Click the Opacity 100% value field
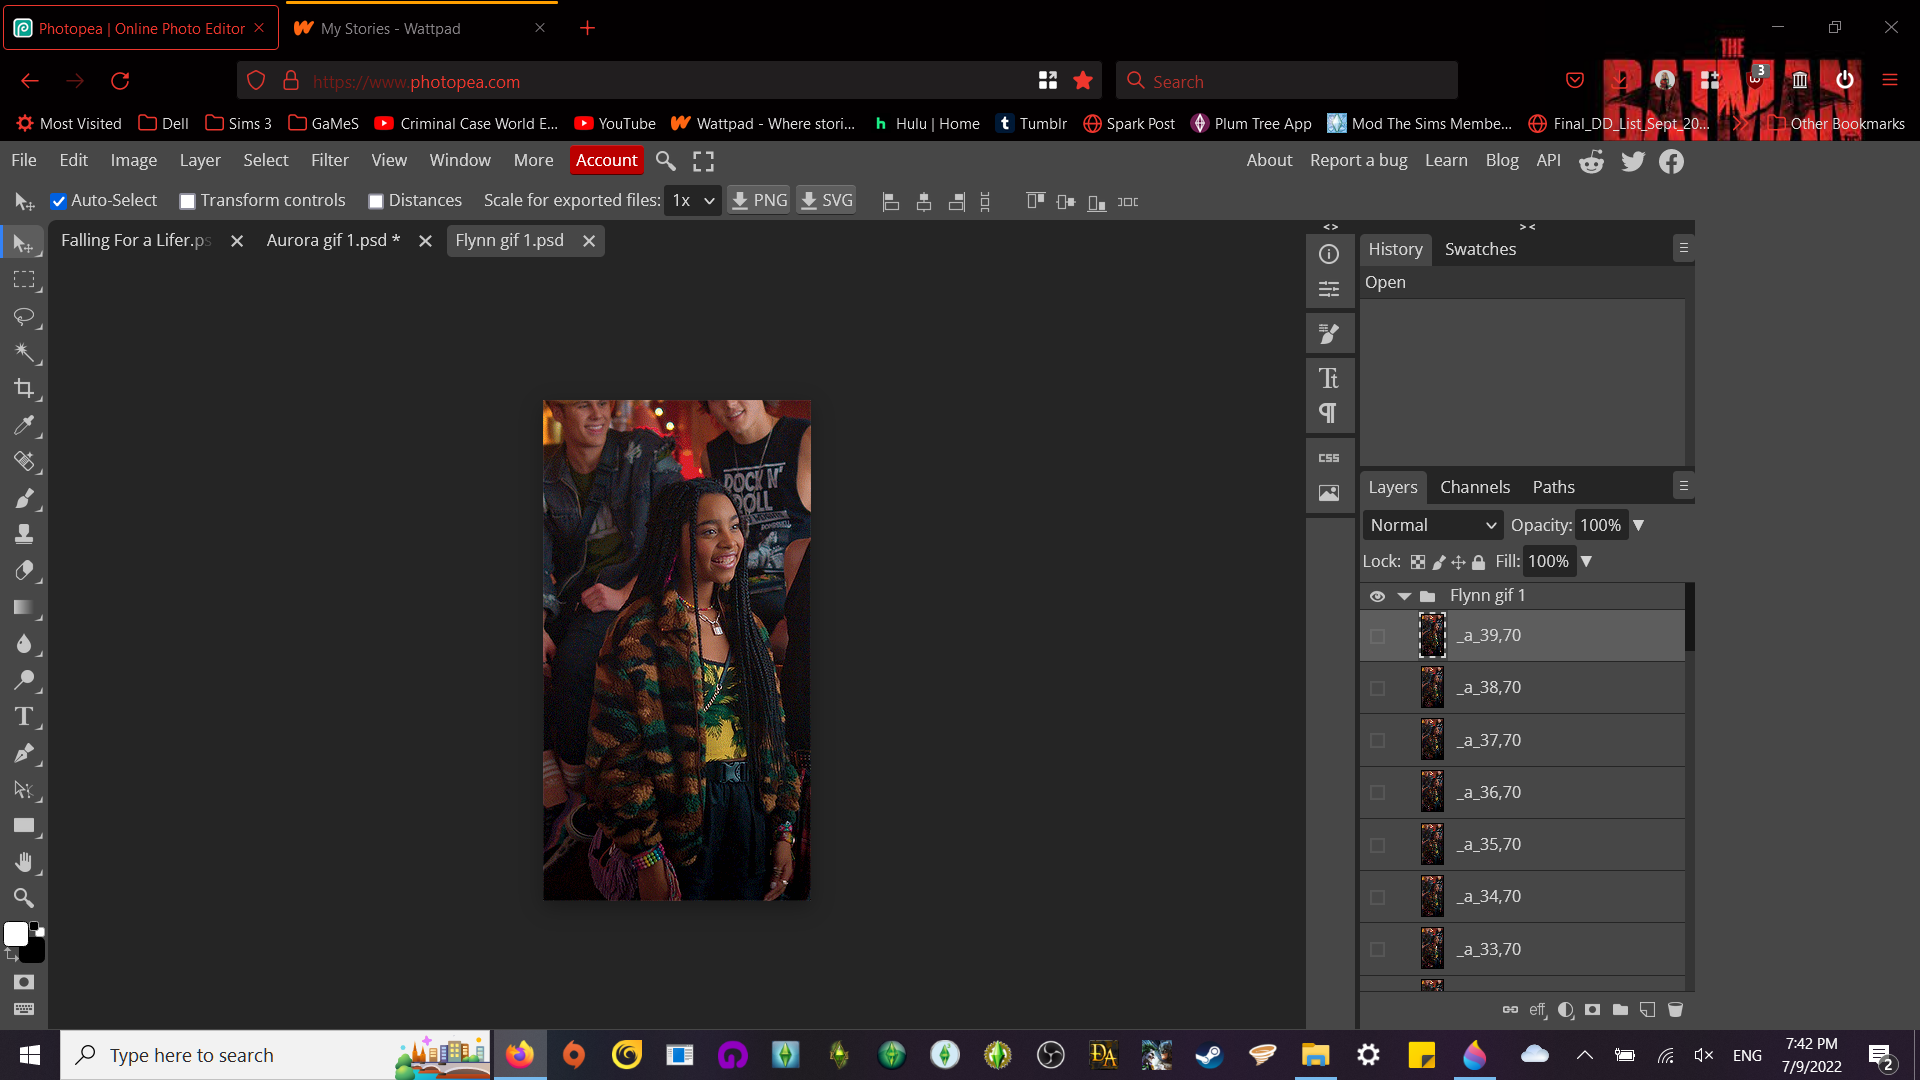Image resolution: width=1920 pixels, height=1080 pixels. pos(1600,525)
